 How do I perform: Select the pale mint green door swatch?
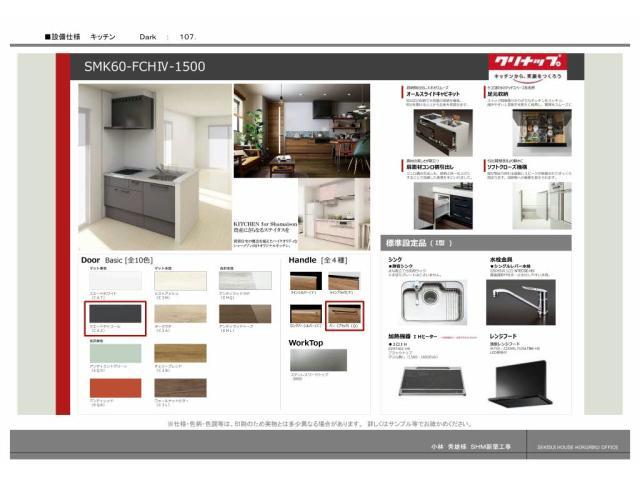pos(115,353)
